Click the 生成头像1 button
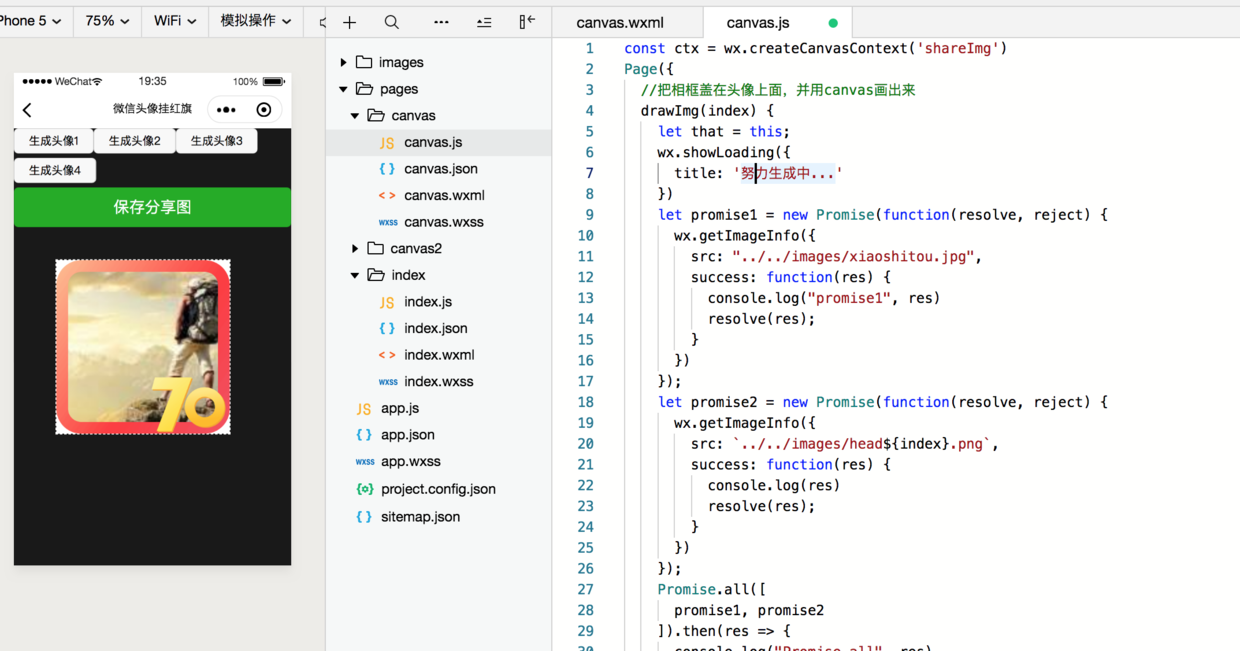The image size is (1240, 651). point(54,141)
